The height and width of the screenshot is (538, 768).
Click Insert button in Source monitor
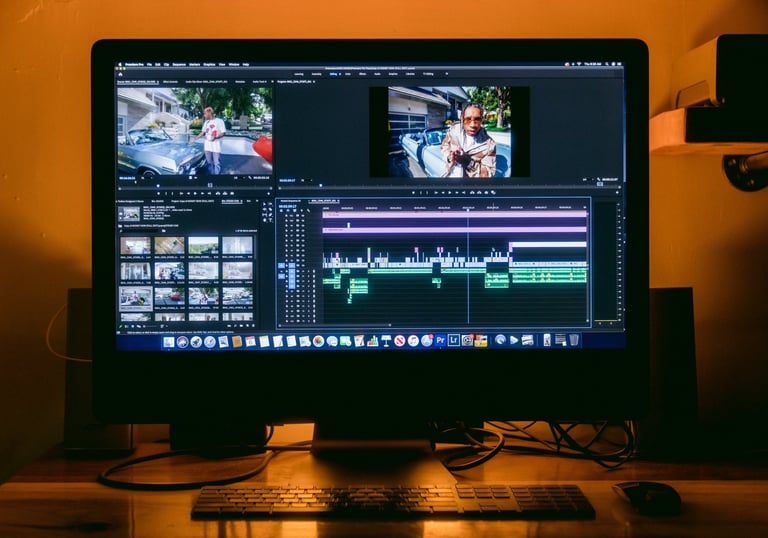tap(217, 193)
